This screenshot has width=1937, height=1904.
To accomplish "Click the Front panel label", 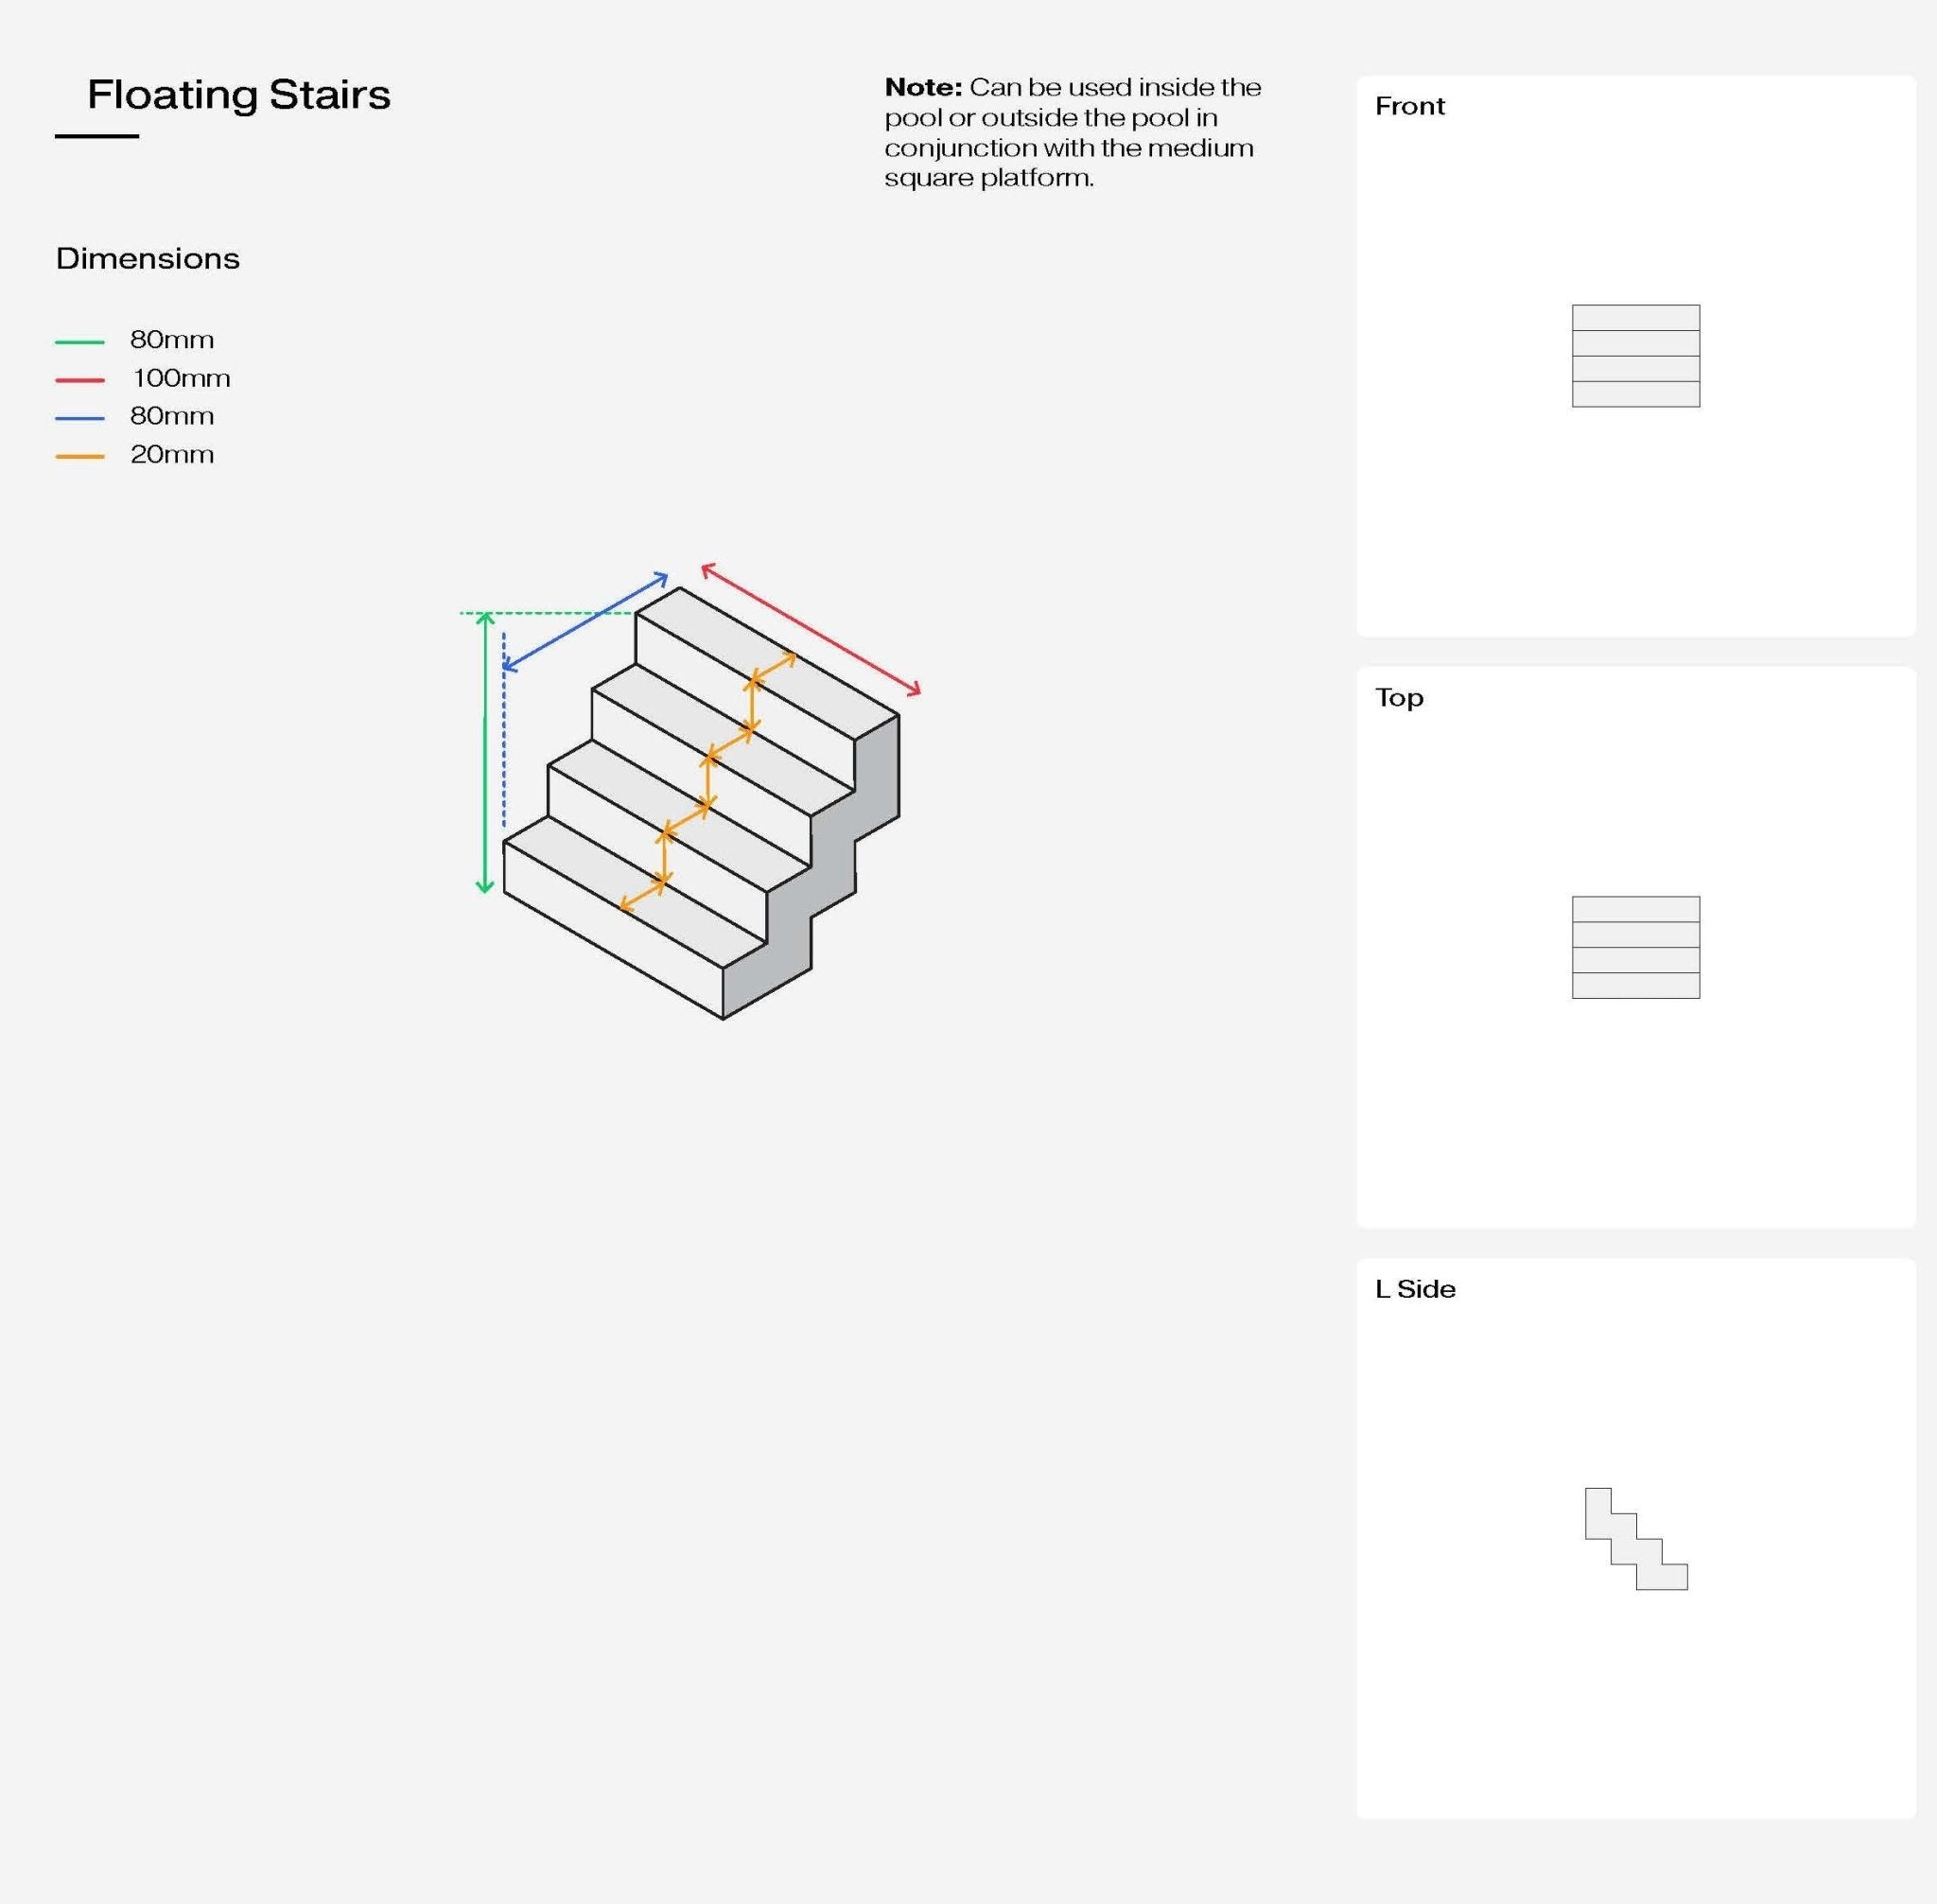I will (x=1409, y=106).
